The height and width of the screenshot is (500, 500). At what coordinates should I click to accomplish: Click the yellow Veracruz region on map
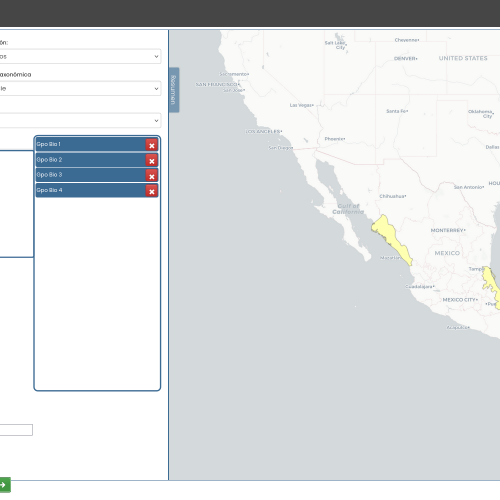(492, 286)
